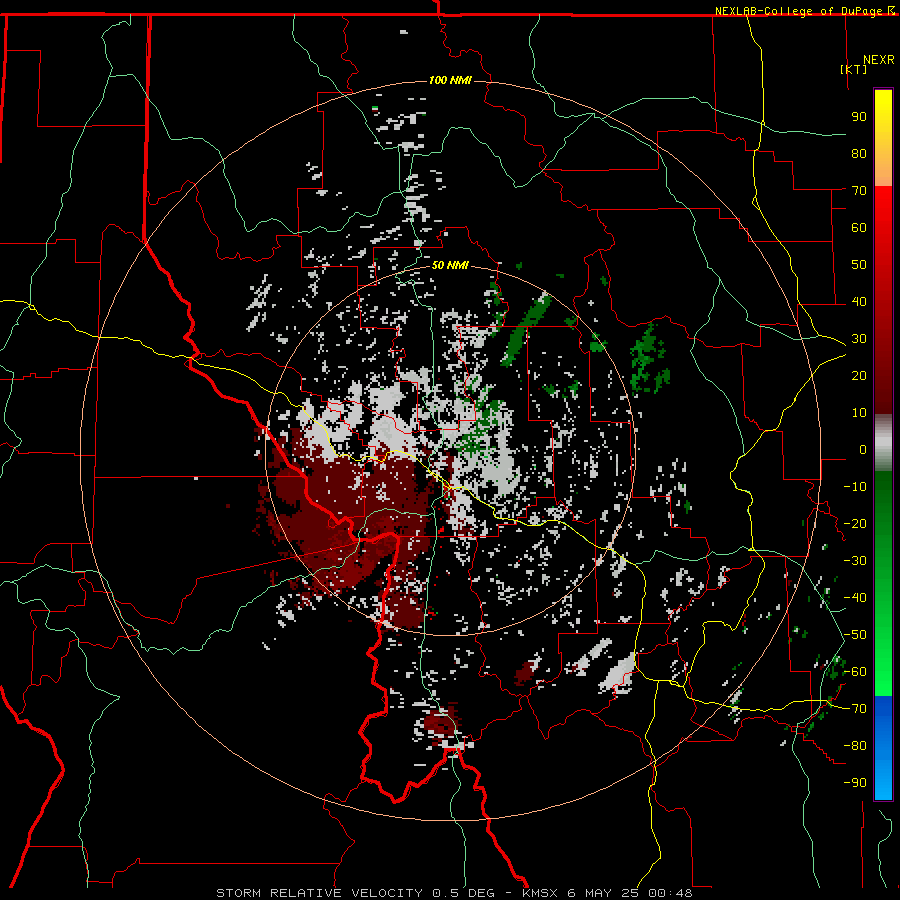
Task: Click the -40 value on velocity scale
Action: pos(855,598)
